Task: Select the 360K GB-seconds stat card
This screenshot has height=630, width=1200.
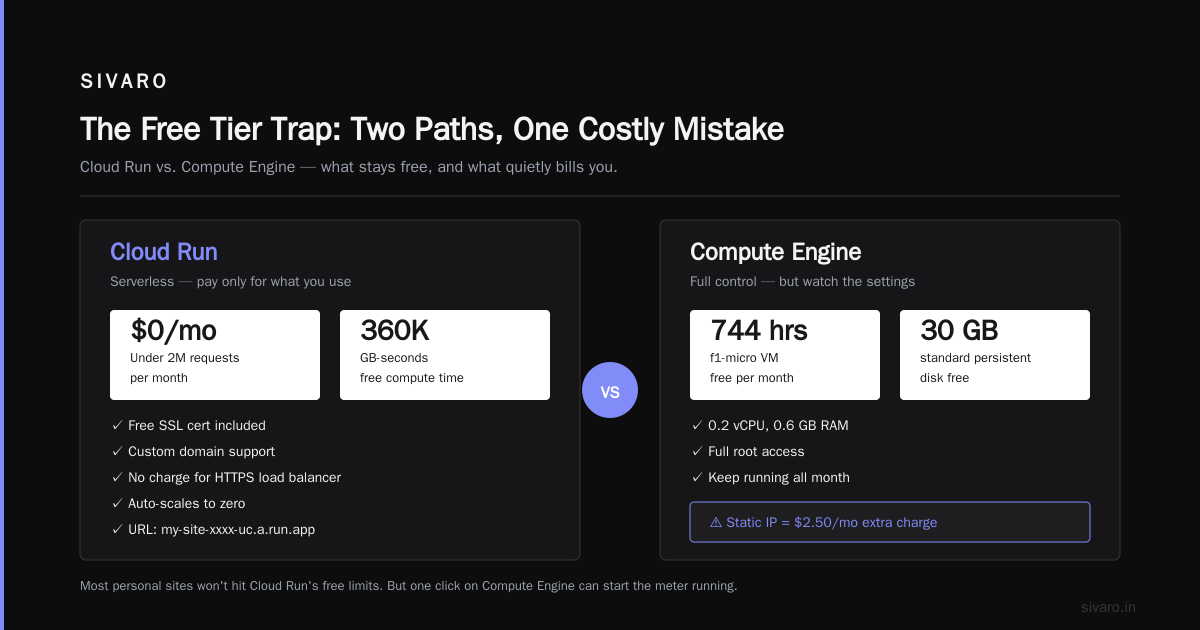Action: 445,355
